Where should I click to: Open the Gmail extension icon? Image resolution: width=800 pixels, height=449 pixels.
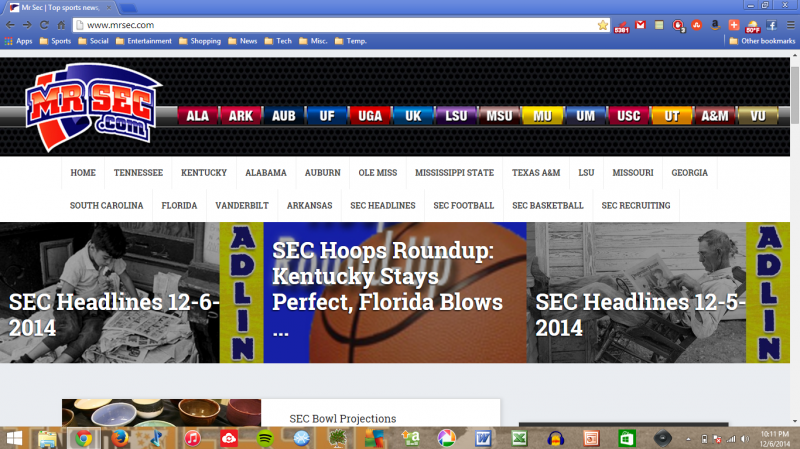[640, 25]
